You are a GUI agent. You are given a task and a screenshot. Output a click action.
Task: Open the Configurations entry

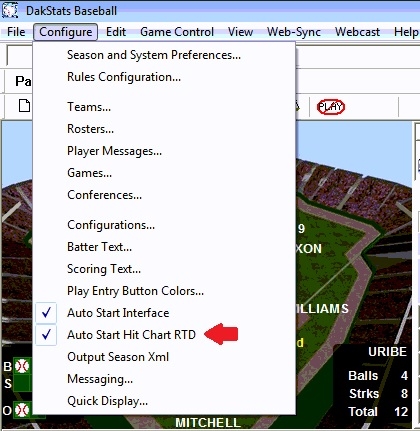164,225
